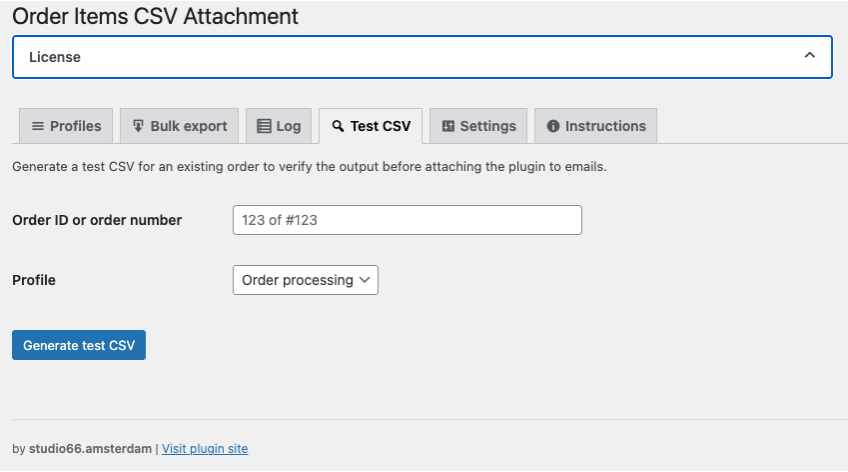848x472 pixels.
Task: Follow the Visit plugin site link
Action: coord(205,449)
